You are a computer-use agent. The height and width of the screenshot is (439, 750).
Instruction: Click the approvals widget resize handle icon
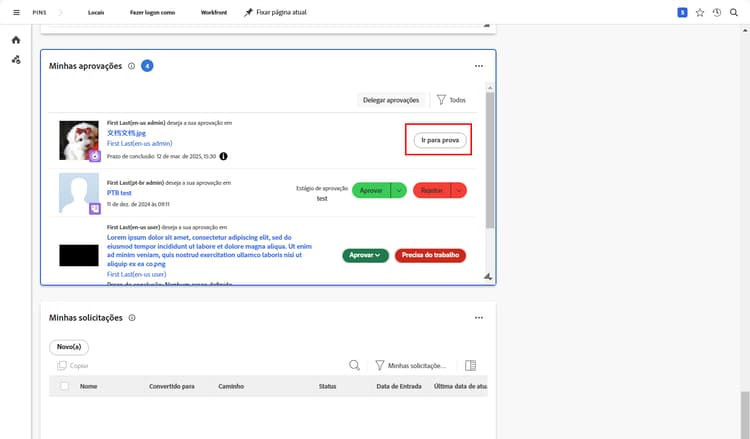point(488,276)
